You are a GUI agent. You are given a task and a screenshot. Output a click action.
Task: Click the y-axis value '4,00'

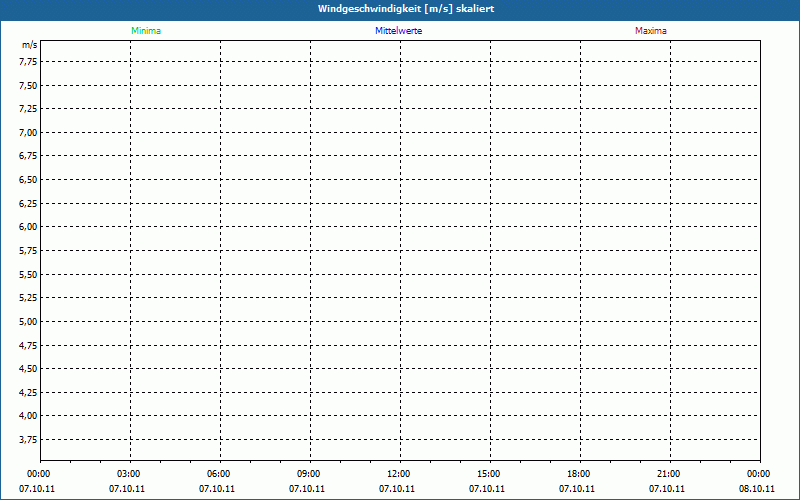[28, 416]
